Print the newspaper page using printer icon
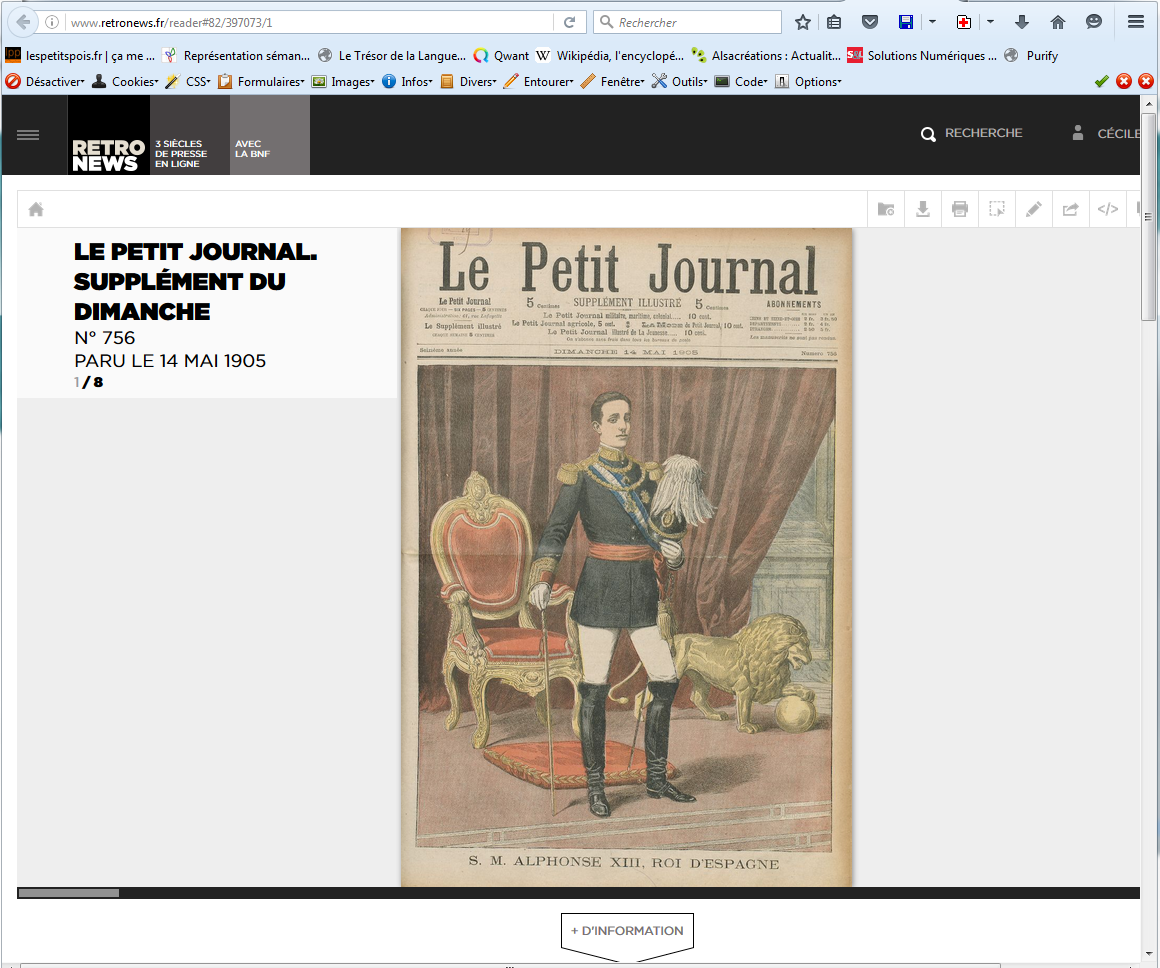 [960, 209]
